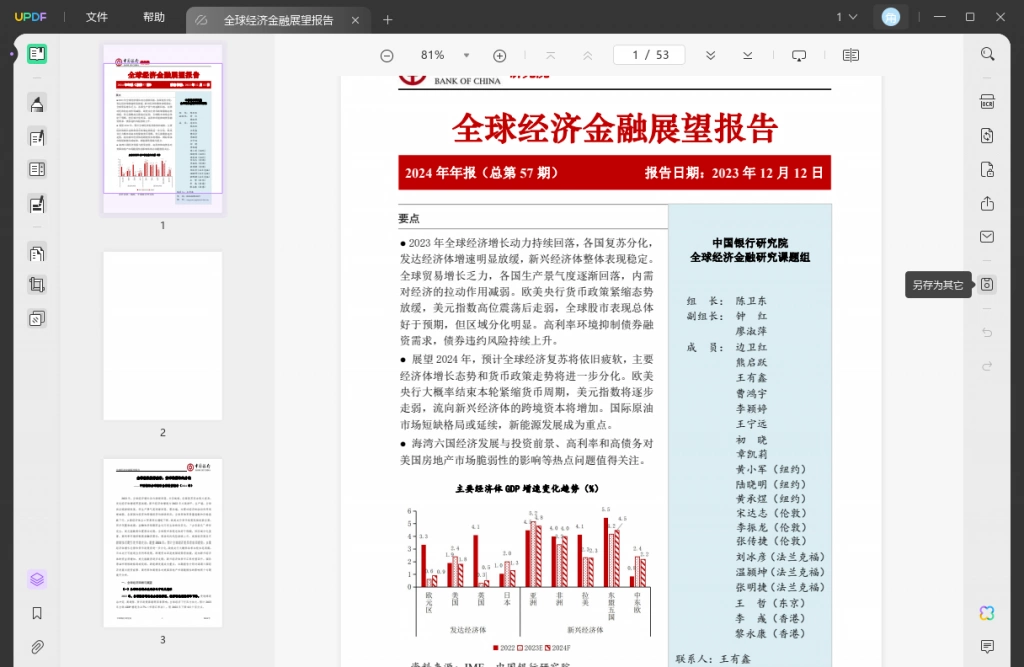Expand the 81% zoom level dropdown
Viewport: 1024px width, 667px height.
[466, 56]
